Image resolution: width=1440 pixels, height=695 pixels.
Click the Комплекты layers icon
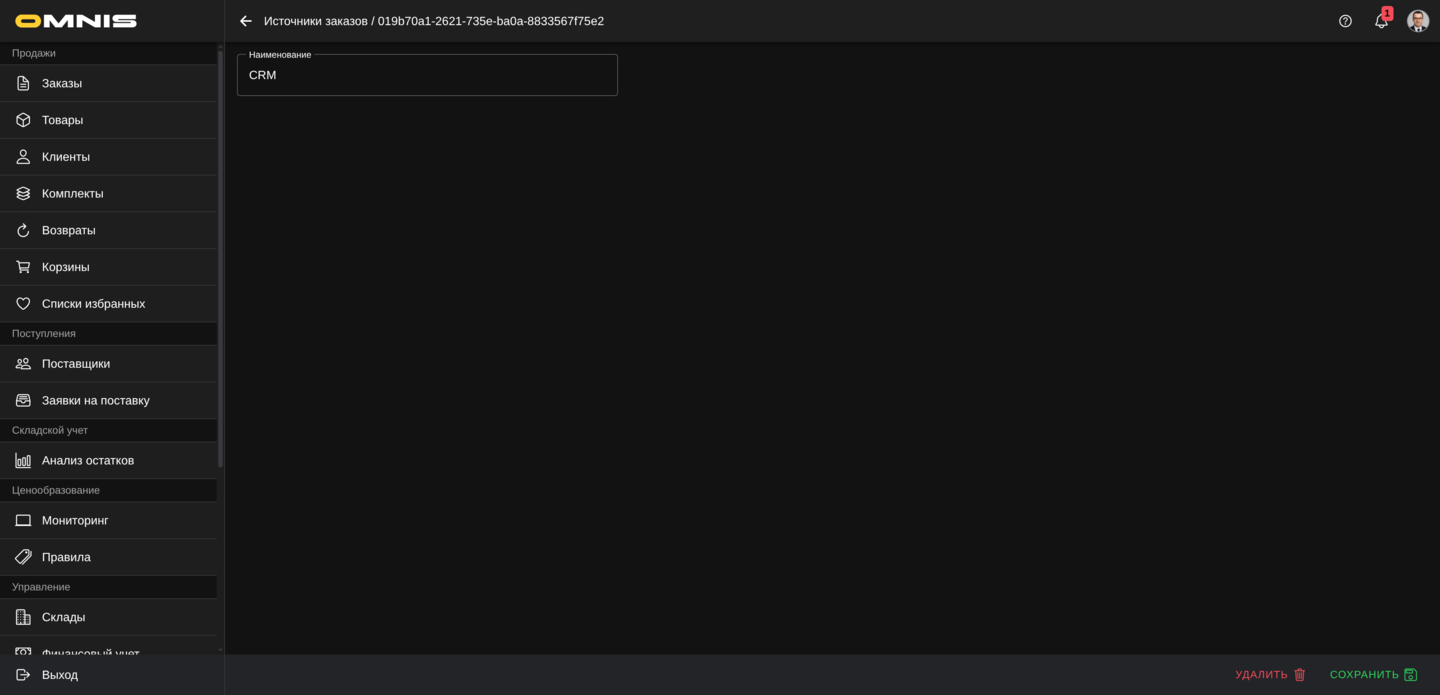(x=23, y=193)
